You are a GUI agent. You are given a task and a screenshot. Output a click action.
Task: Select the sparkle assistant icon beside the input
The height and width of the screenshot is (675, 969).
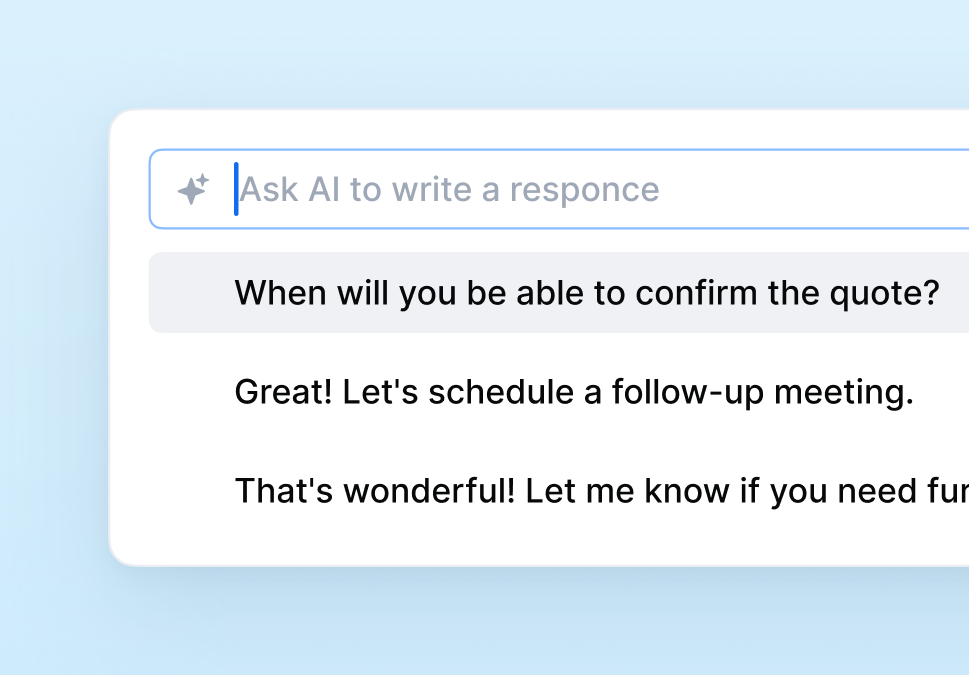click(194, 189)
